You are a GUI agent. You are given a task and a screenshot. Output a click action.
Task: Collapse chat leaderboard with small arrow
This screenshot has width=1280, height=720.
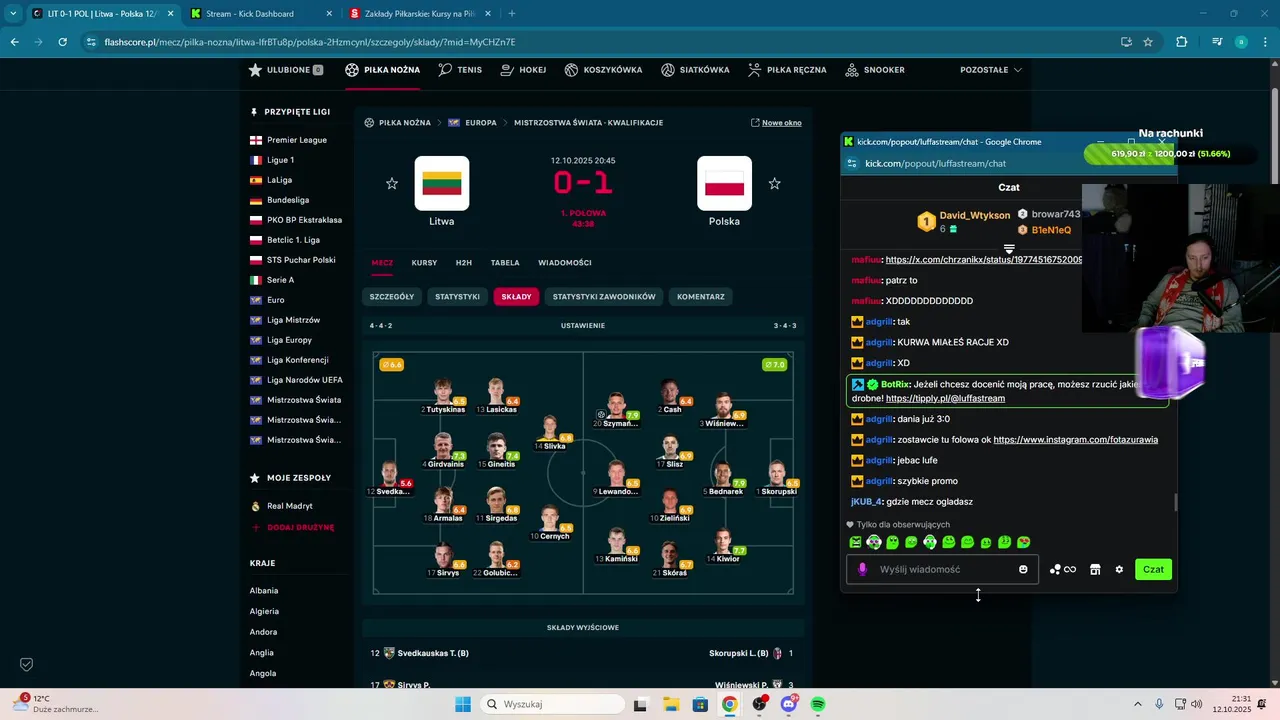click(1009, 249)
